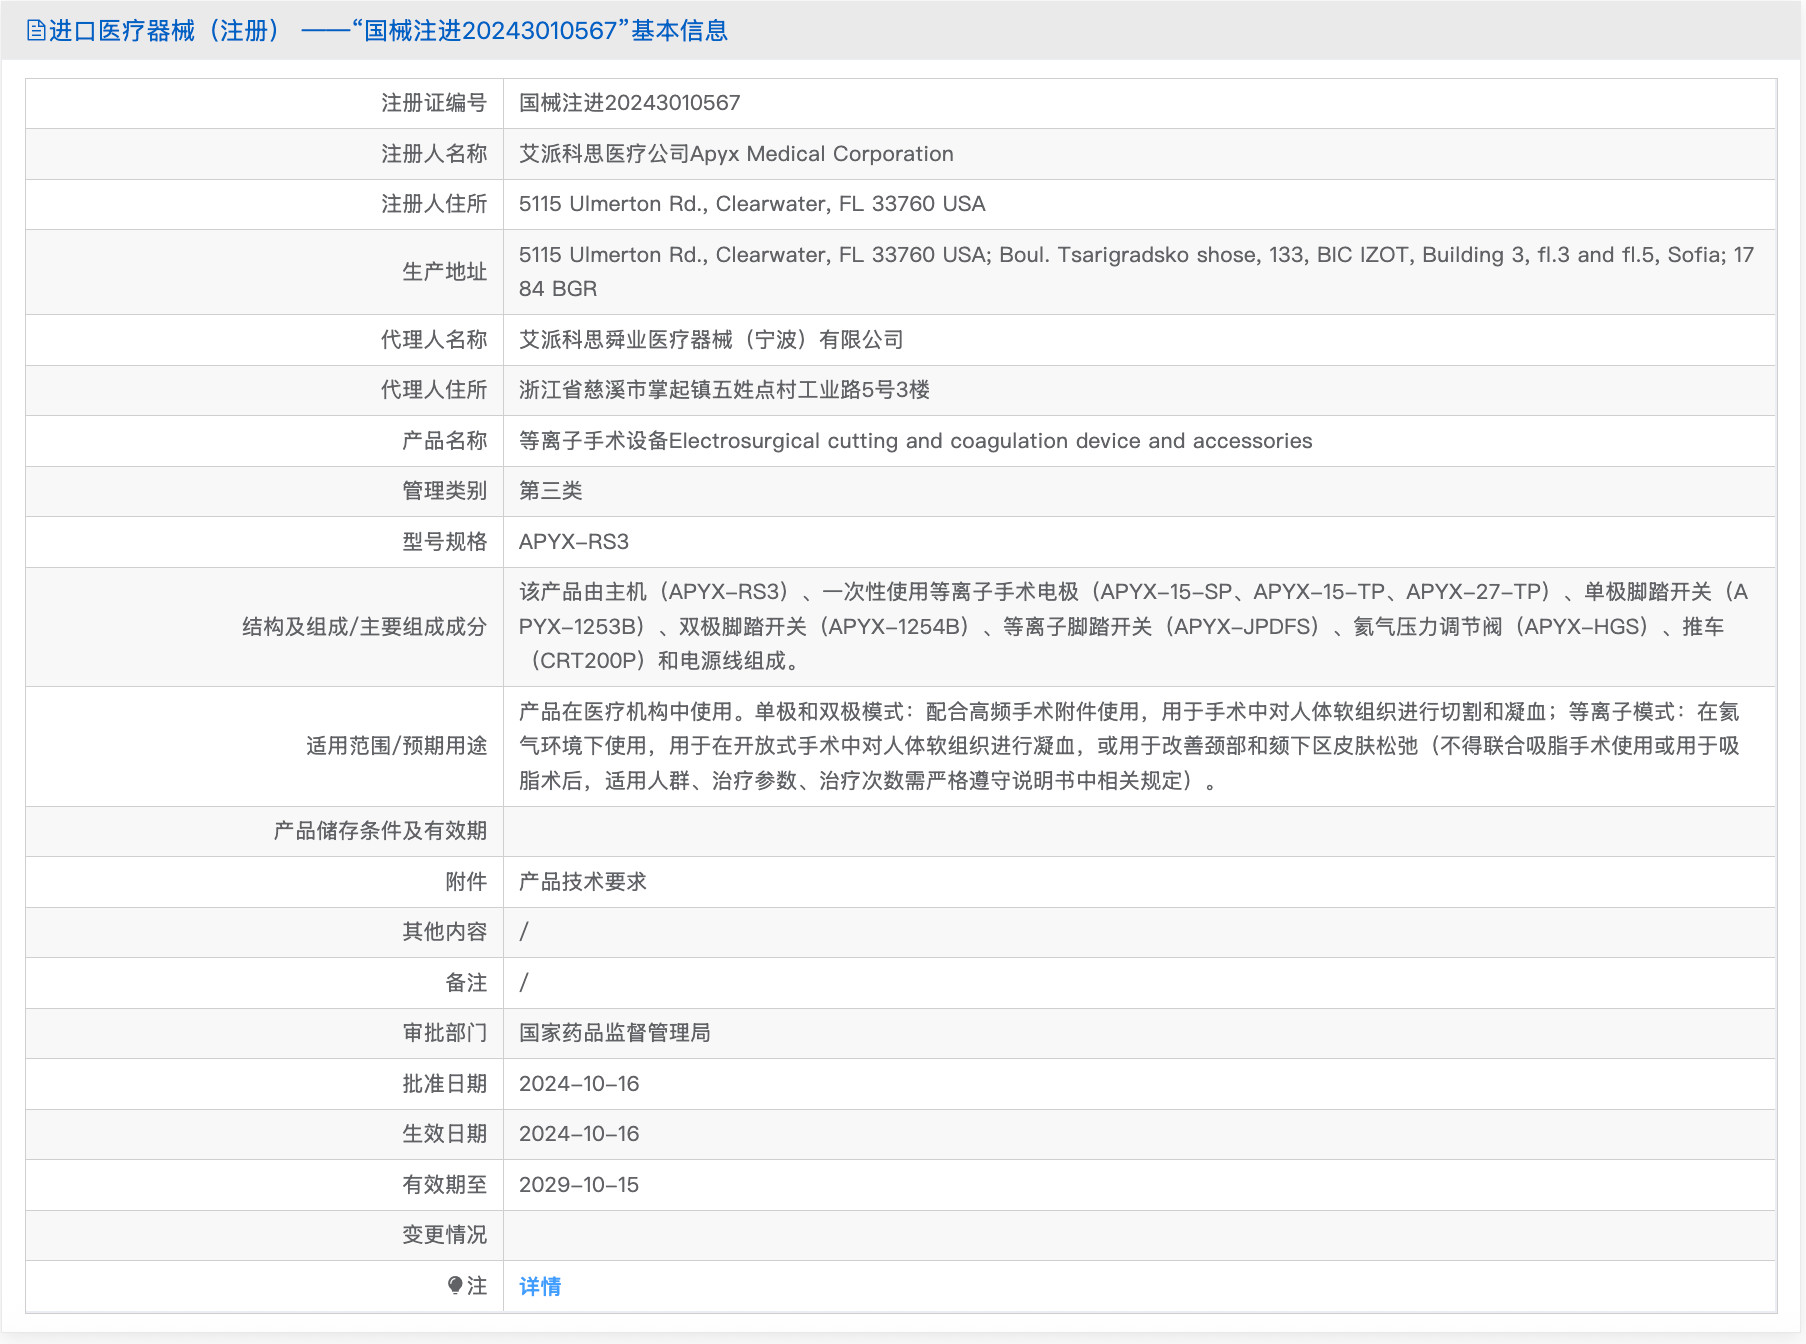The image size is (1806, 1344).
Task: Click the approval department 国家药品监督管理局
Action: tap(615, 1033)
